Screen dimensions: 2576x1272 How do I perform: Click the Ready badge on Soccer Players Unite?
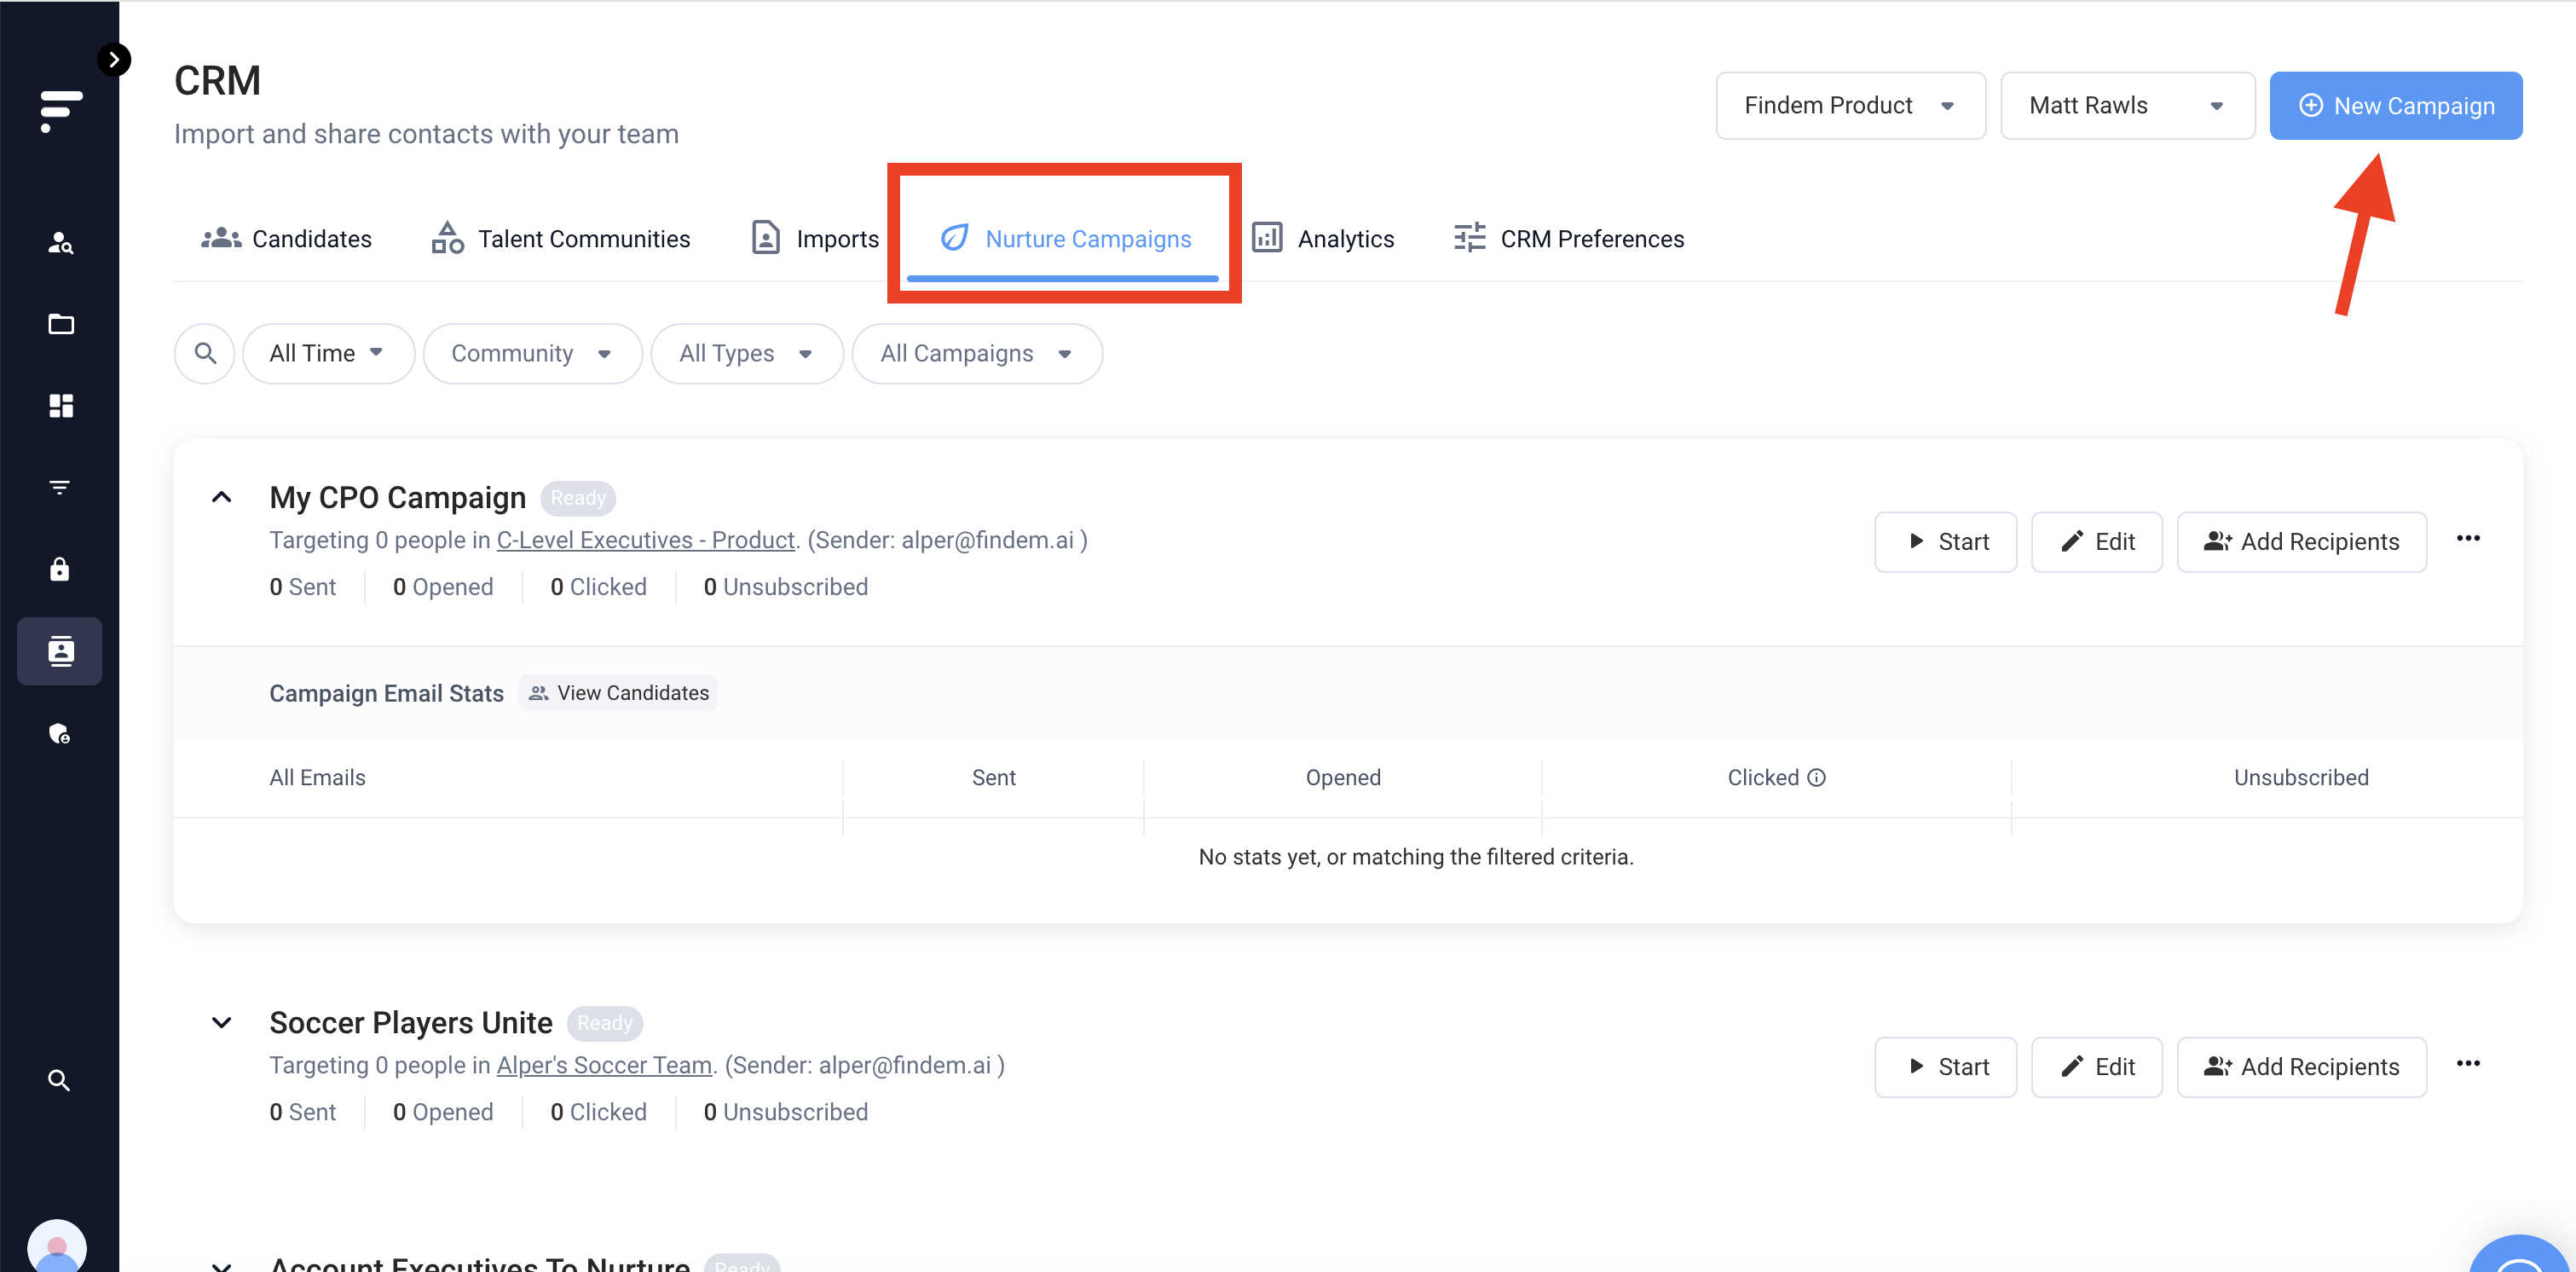605,1022
